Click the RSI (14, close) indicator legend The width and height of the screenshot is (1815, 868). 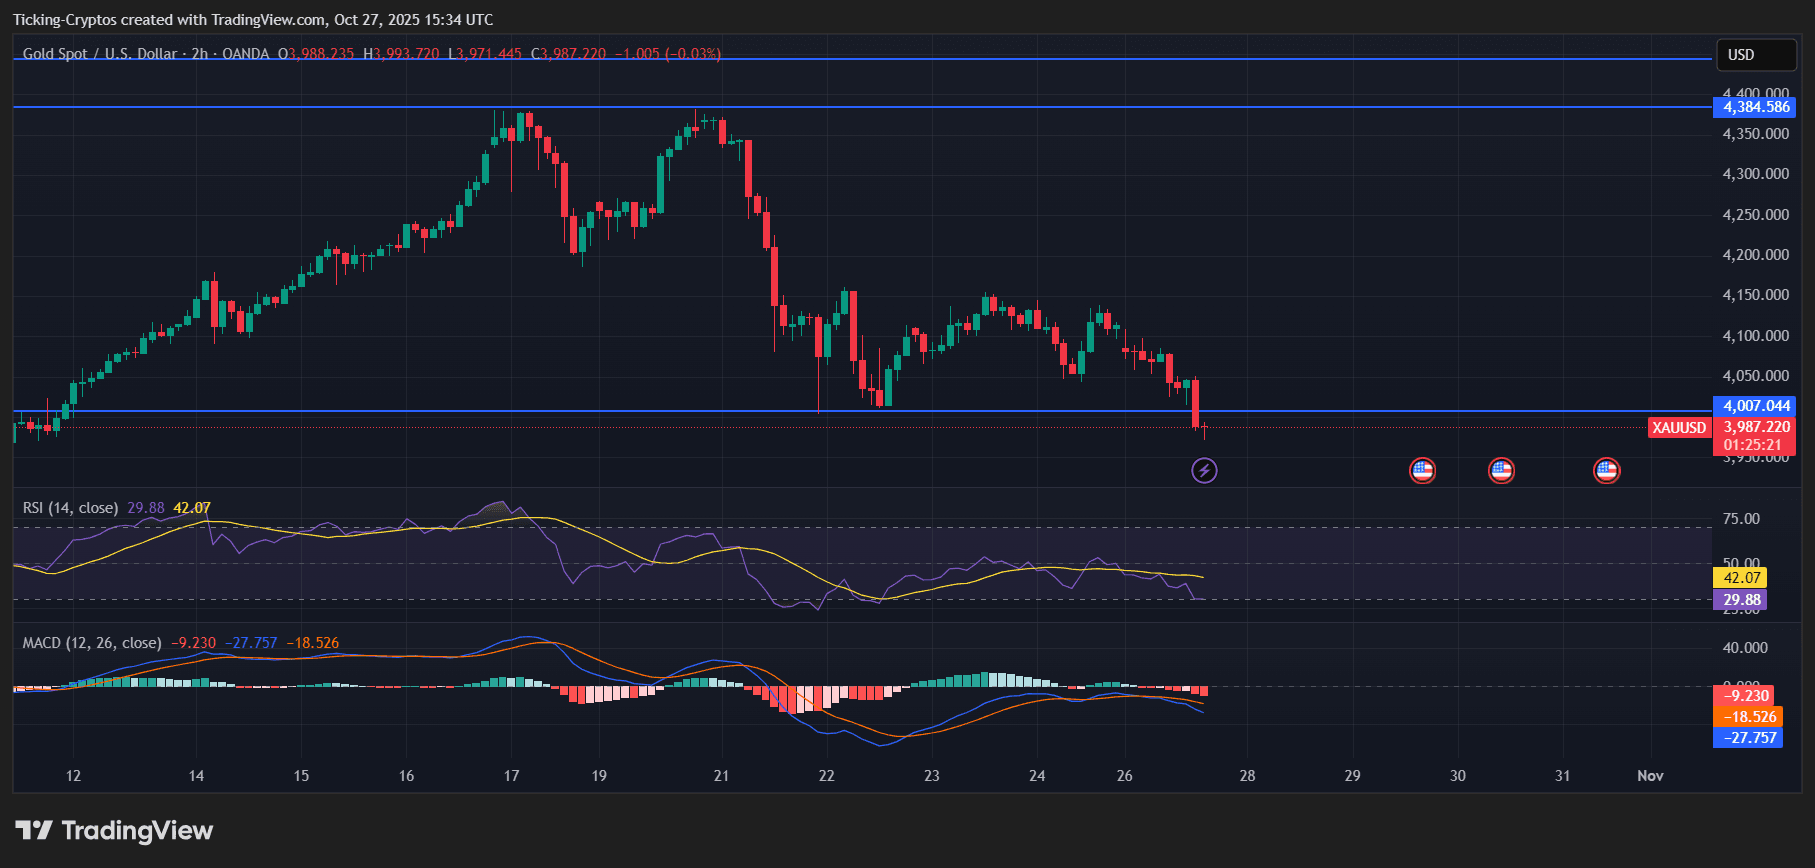(70, 508)
